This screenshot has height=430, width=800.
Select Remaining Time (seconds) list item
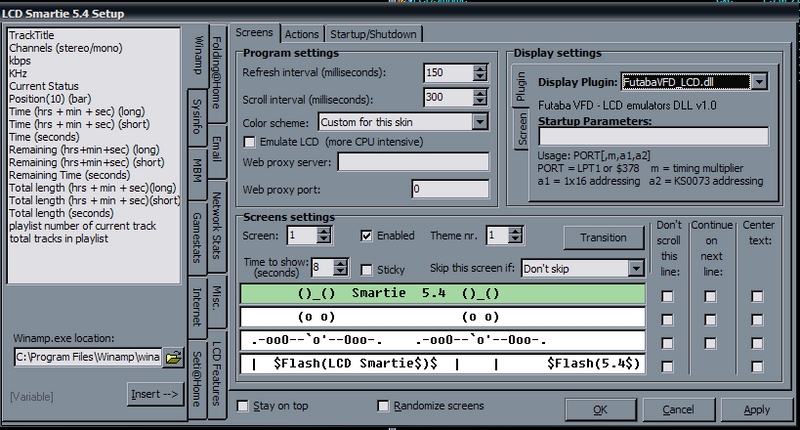tap(69, 175)
